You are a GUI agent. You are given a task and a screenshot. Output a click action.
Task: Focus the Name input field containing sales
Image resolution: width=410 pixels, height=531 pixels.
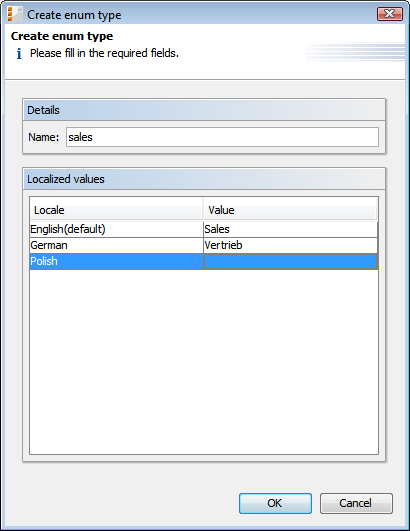point(222,137)
